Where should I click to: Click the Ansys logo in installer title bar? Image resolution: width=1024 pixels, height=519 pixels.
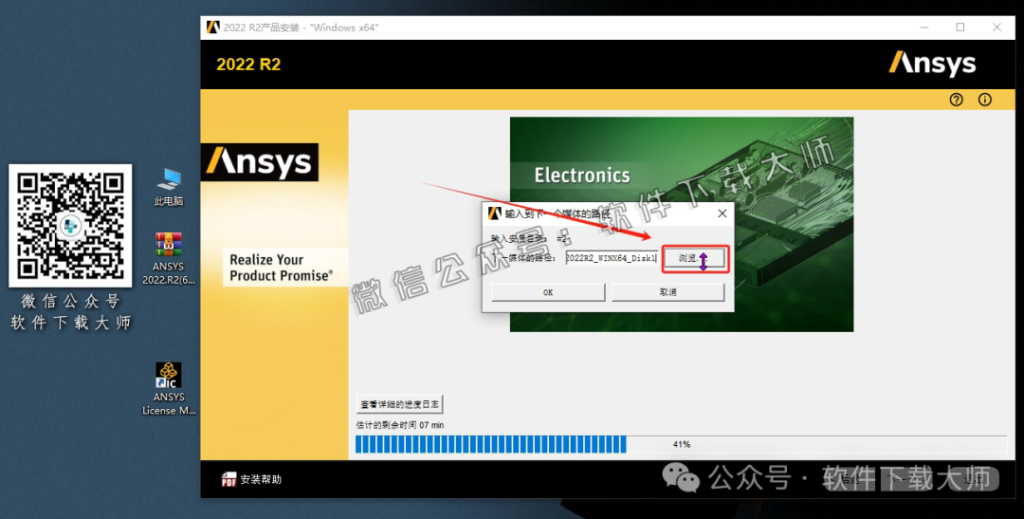pos(213,27)
